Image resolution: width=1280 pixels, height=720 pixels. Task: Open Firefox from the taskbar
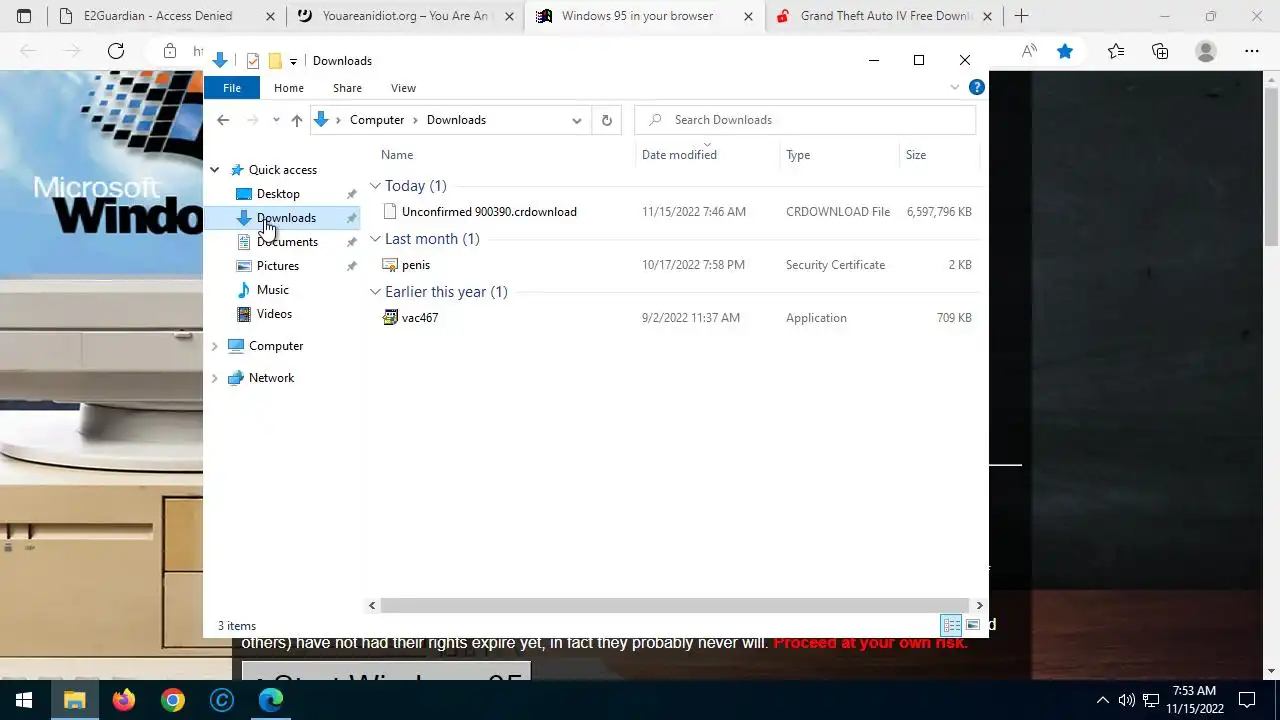124,700
